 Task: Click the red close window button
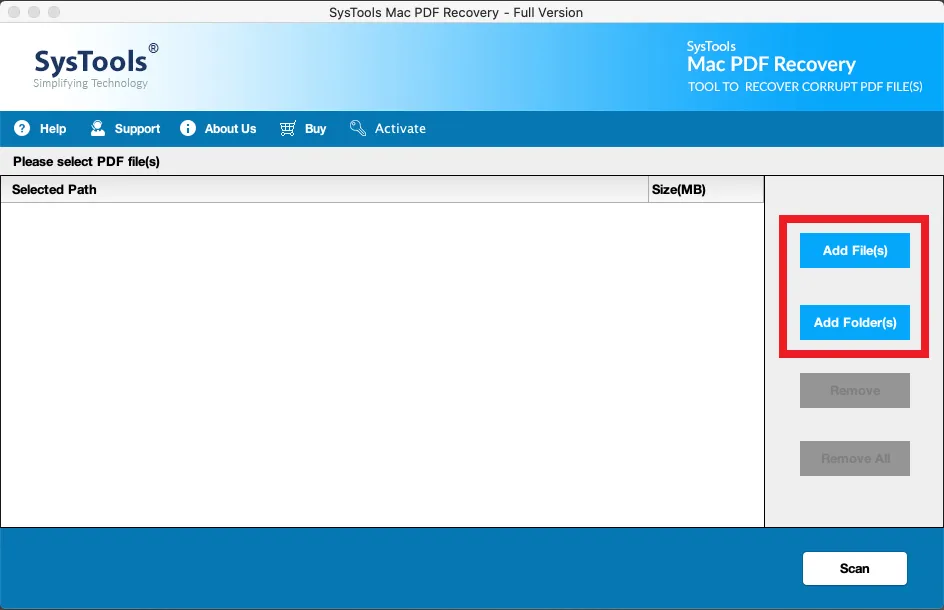tap(14, 12)
